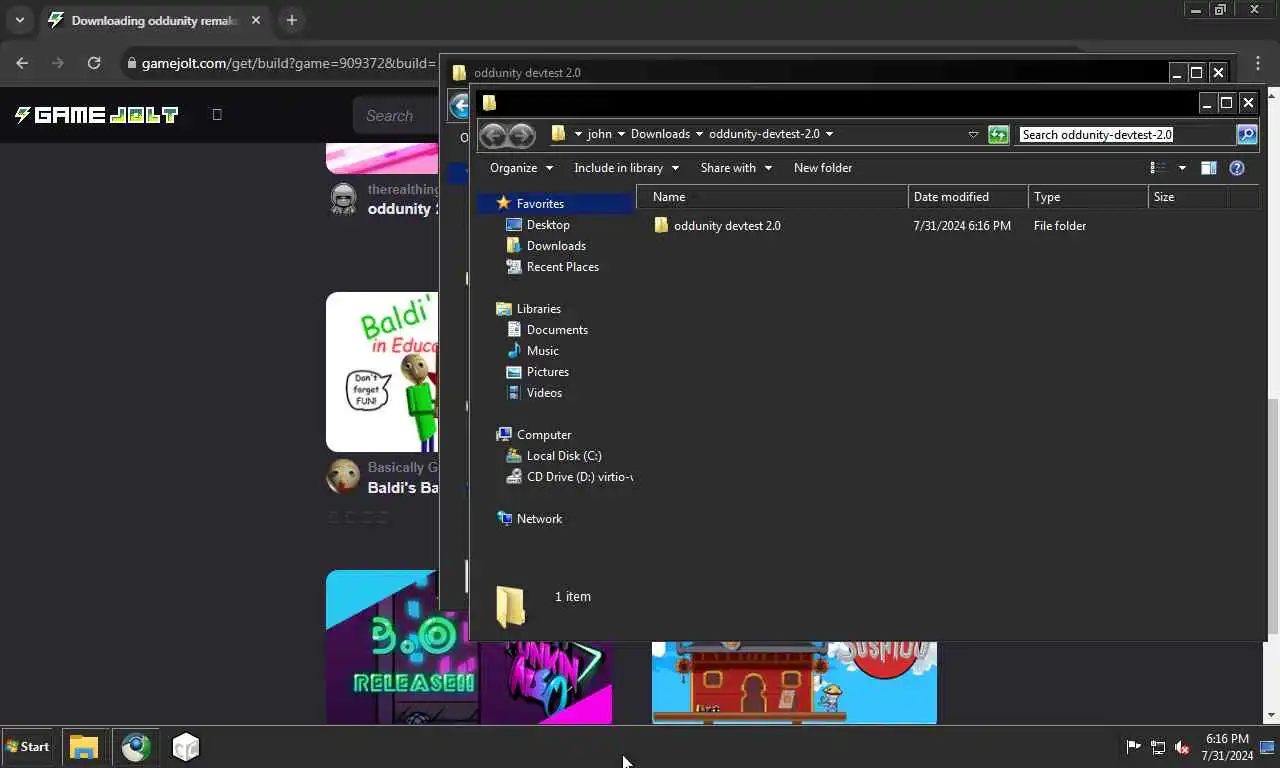Click the cube app icon on taskbar
The image size is (1280, 768).
(186, 746)
